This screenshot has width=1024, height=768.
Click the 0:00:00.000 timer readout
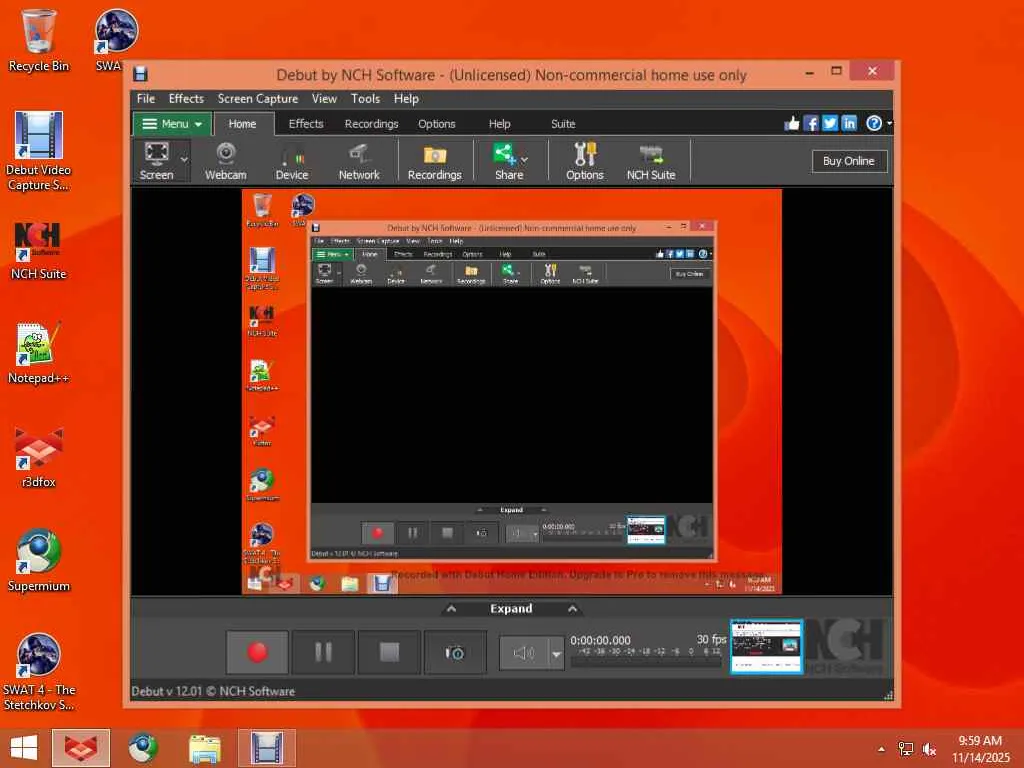(600, 641)
